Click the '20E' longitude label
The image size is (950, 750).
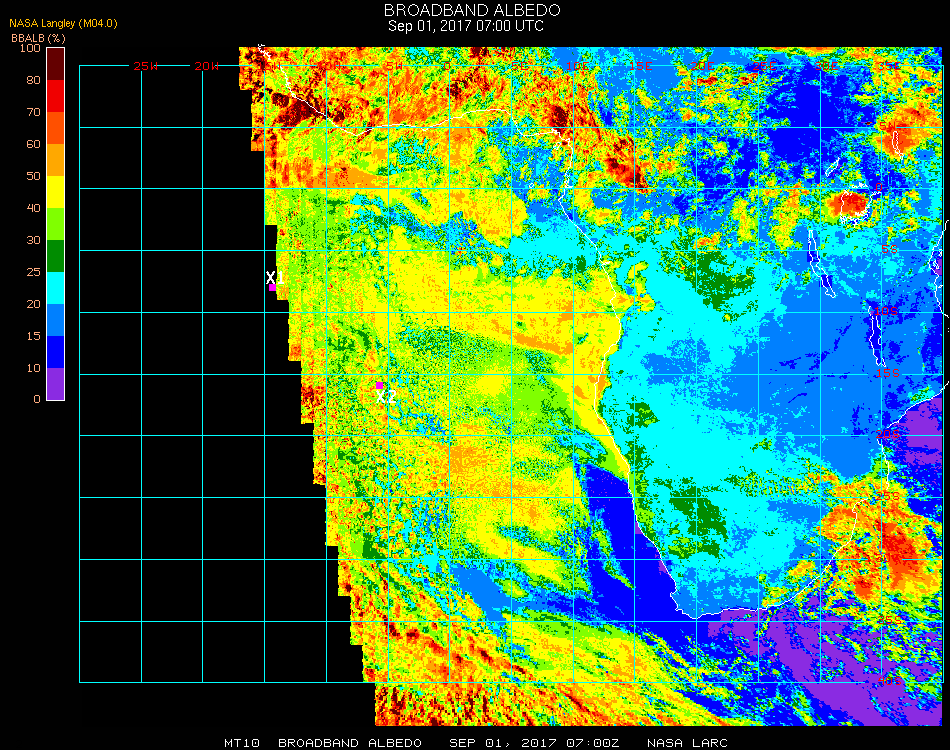pos(702,66)
